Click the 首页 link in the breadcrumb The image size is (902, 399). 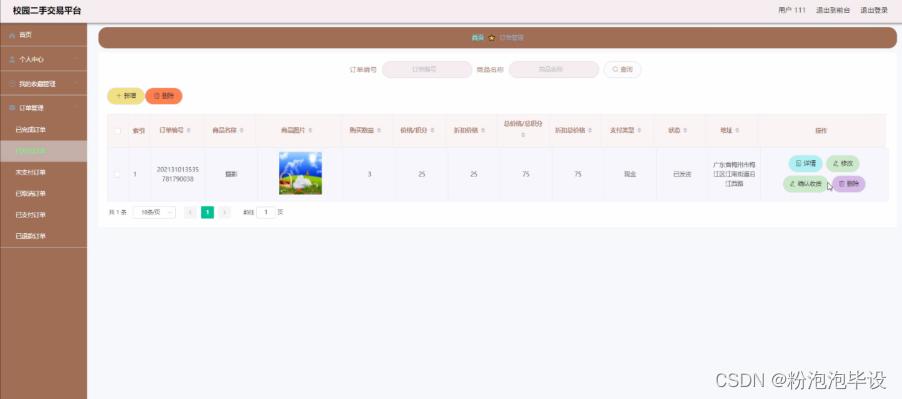(x=477, y=38)
